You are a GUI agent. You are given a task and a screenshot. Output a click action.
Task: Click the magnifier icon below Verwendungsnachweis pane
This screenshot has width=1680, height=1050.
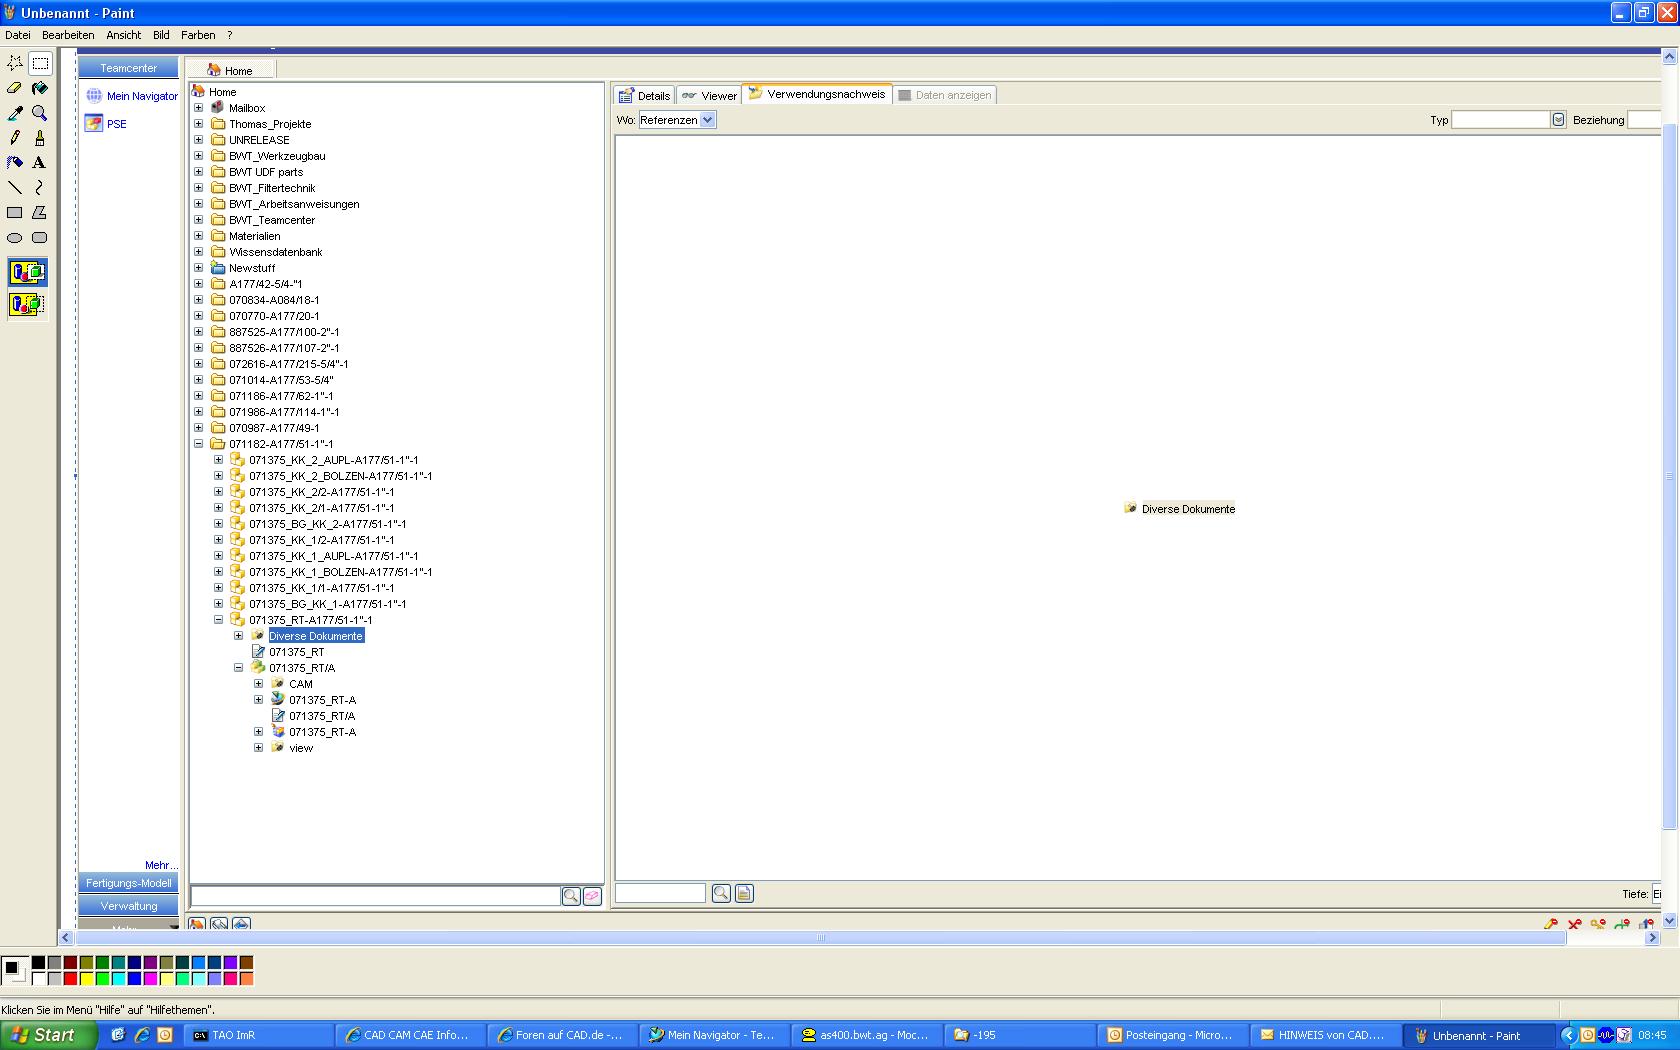click(721, 893)
